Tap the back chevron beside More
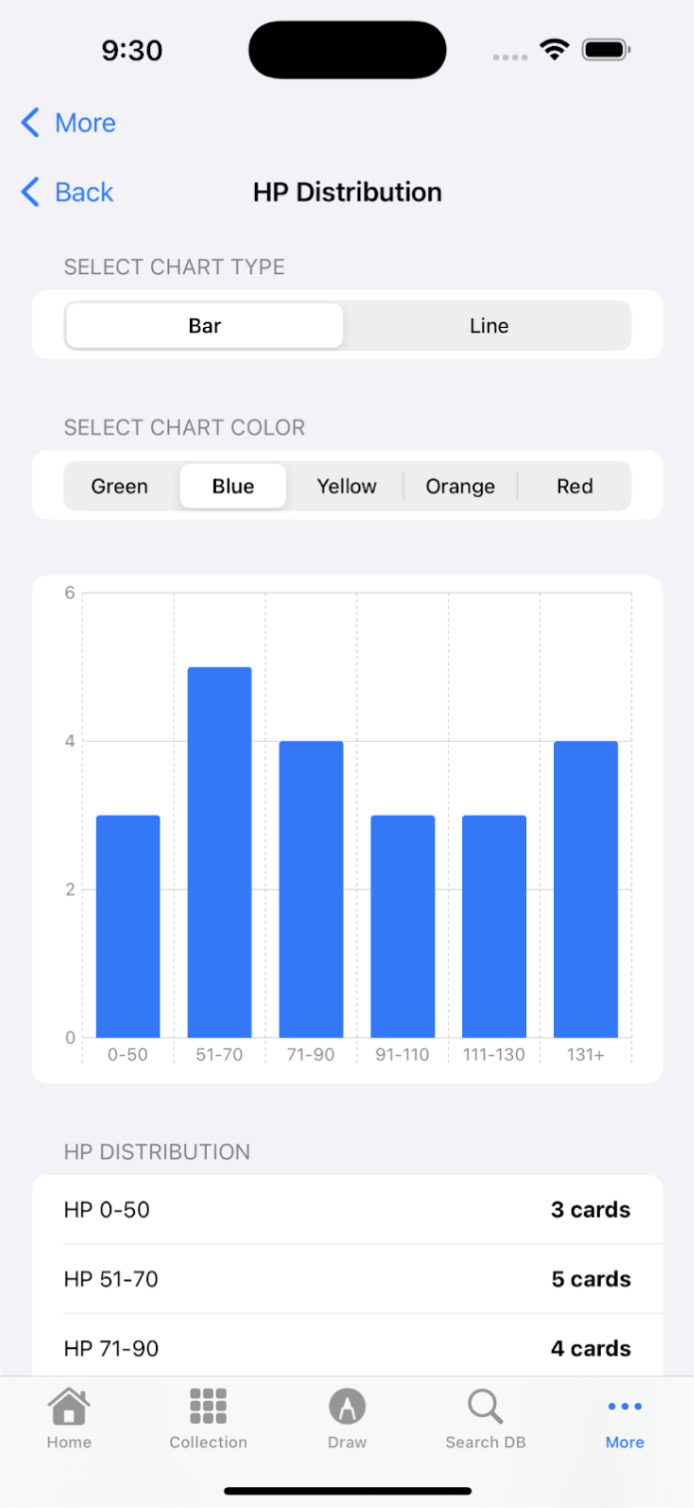 [x=31, y=122]
